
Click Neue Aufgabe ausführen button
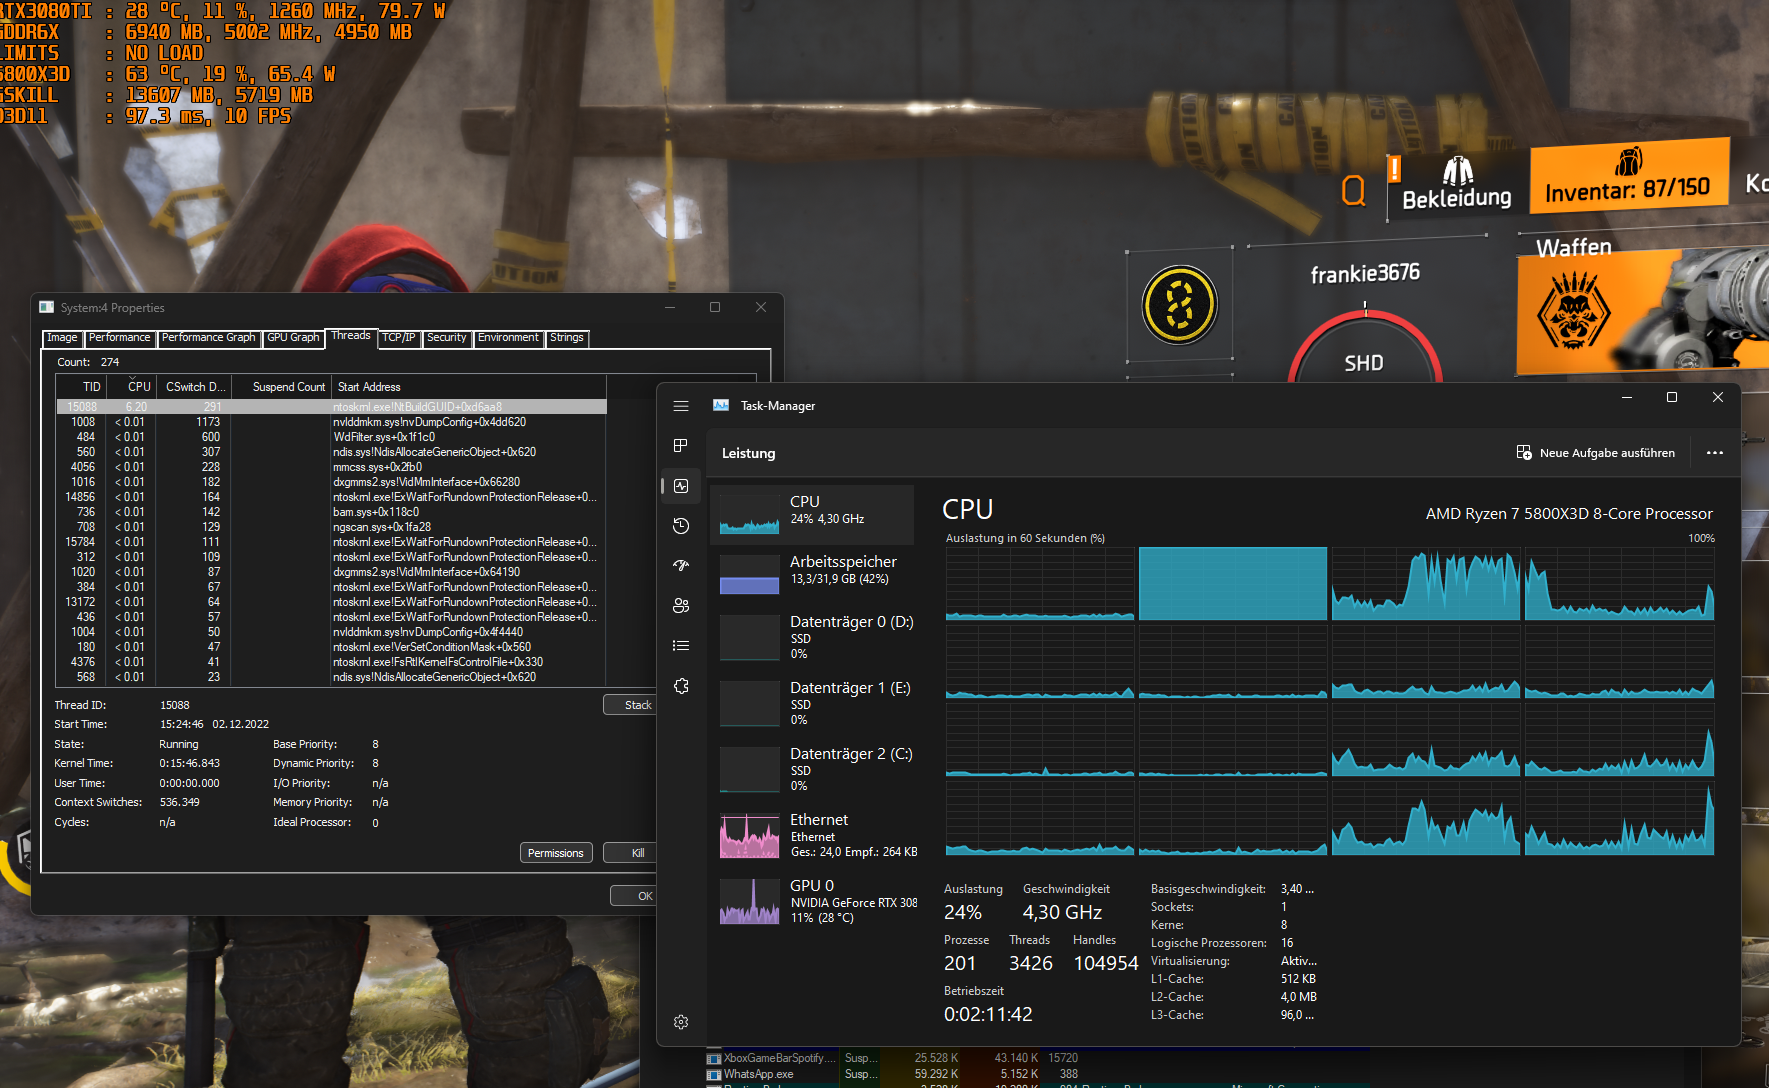coord(1596,453)
